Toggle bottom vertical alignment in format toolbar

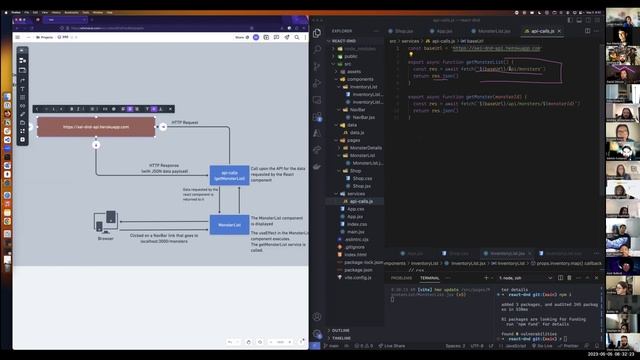(161, 109)
